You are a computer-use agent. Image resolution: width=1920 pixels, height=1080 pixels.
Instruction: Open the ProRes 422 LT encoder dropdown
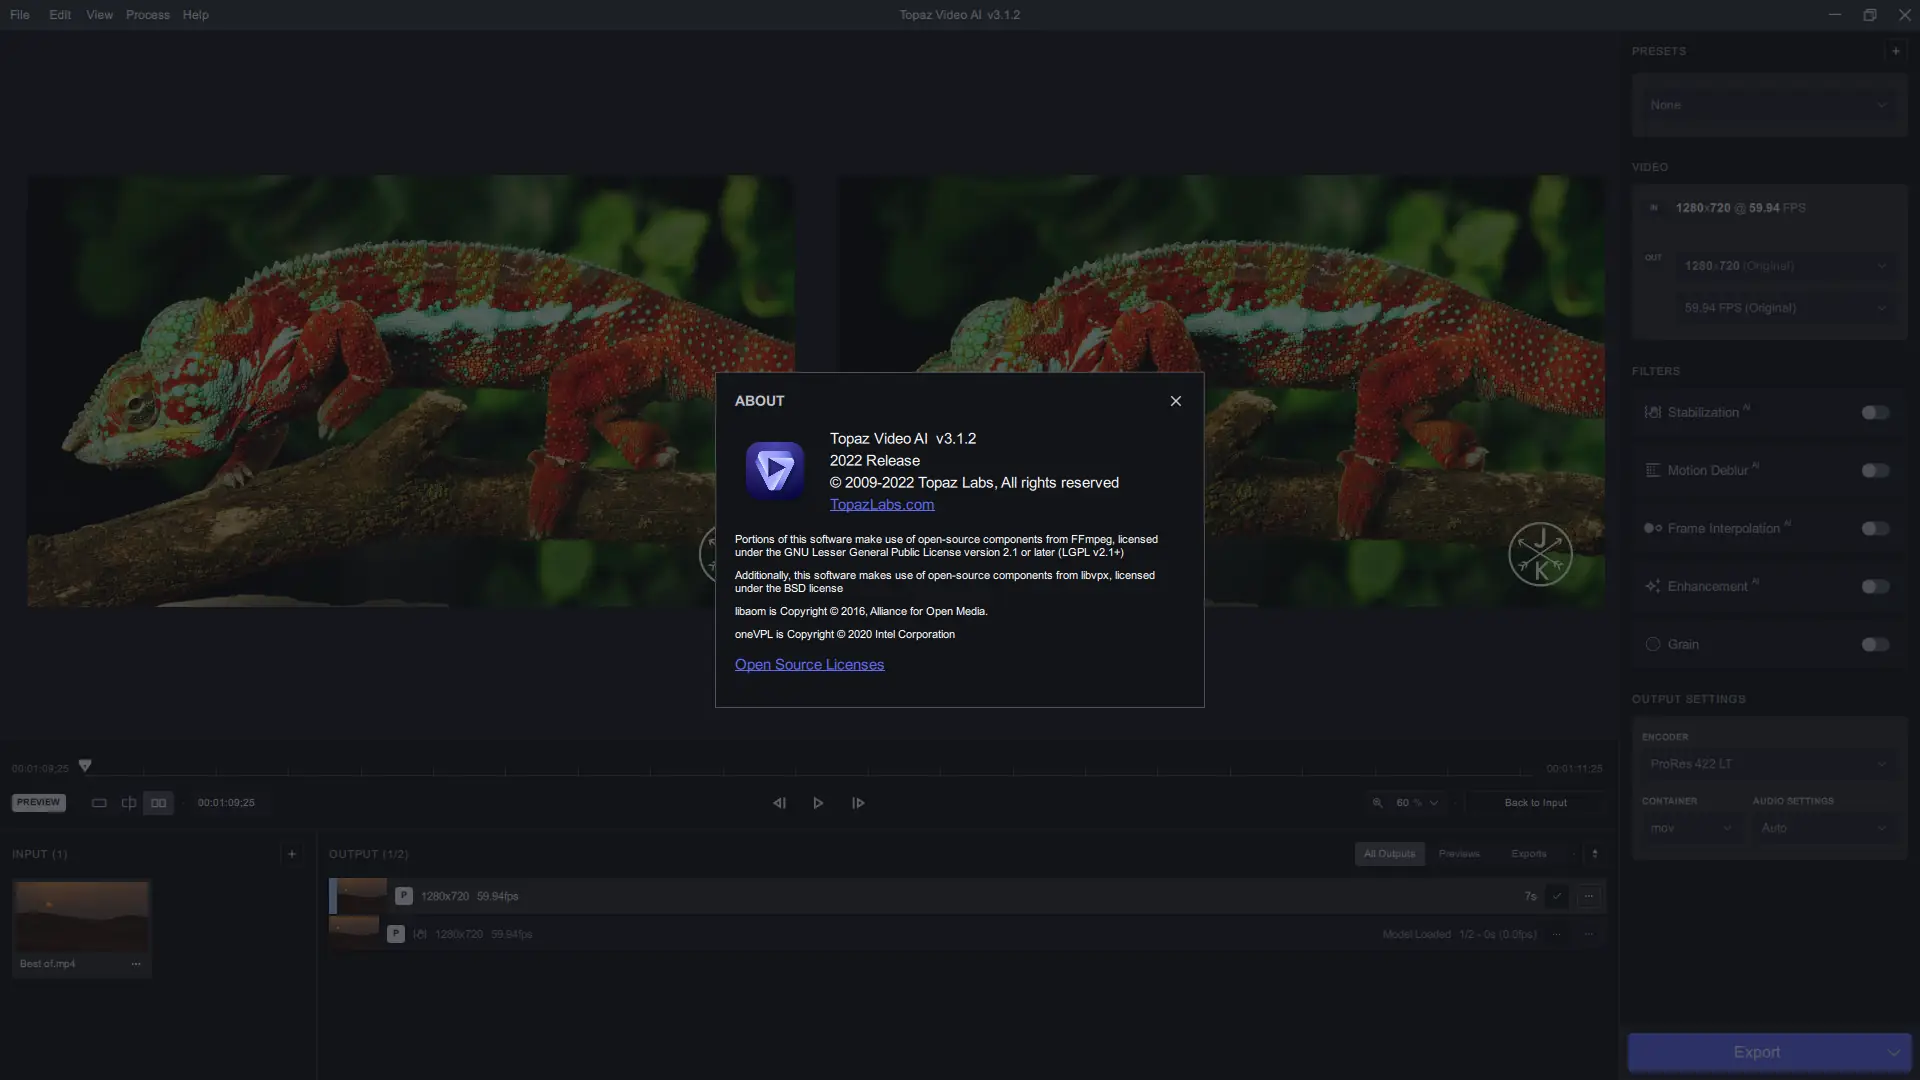1768,764
